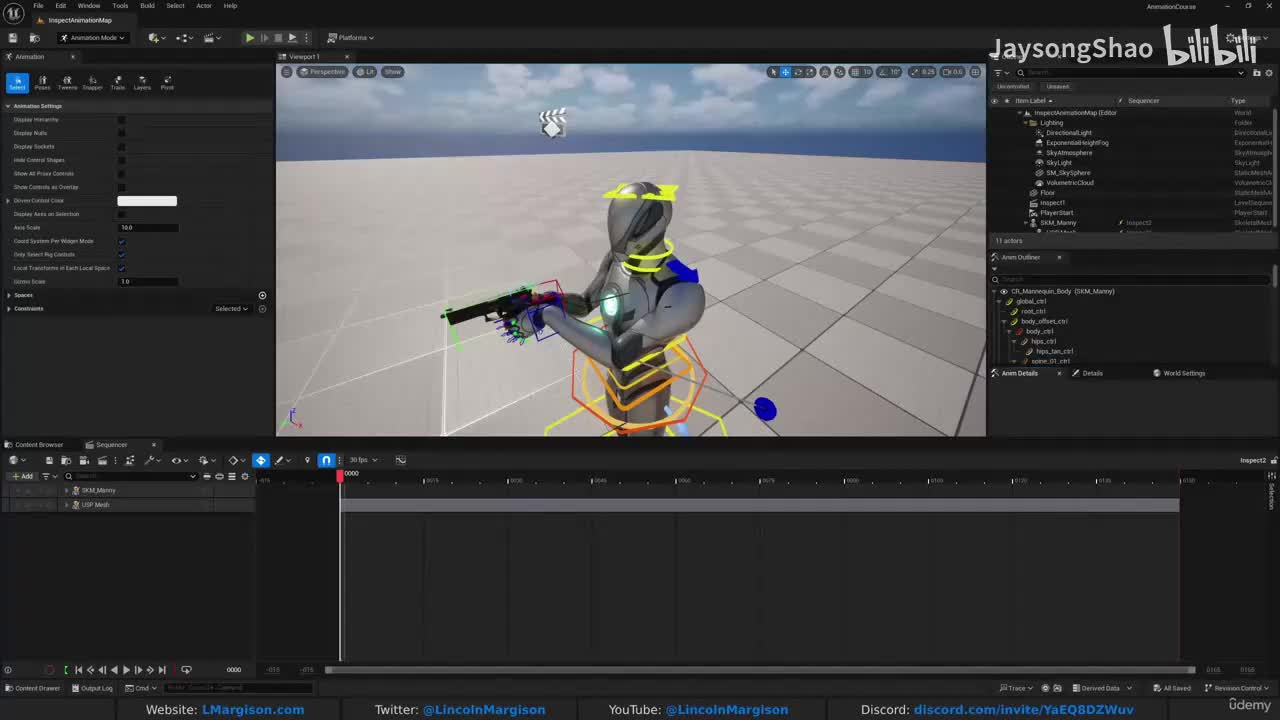The height and width of the screenshot is (720, 1280).
Task: Uncheck Only Select Rig Controls
Action: tap(122, 255)
